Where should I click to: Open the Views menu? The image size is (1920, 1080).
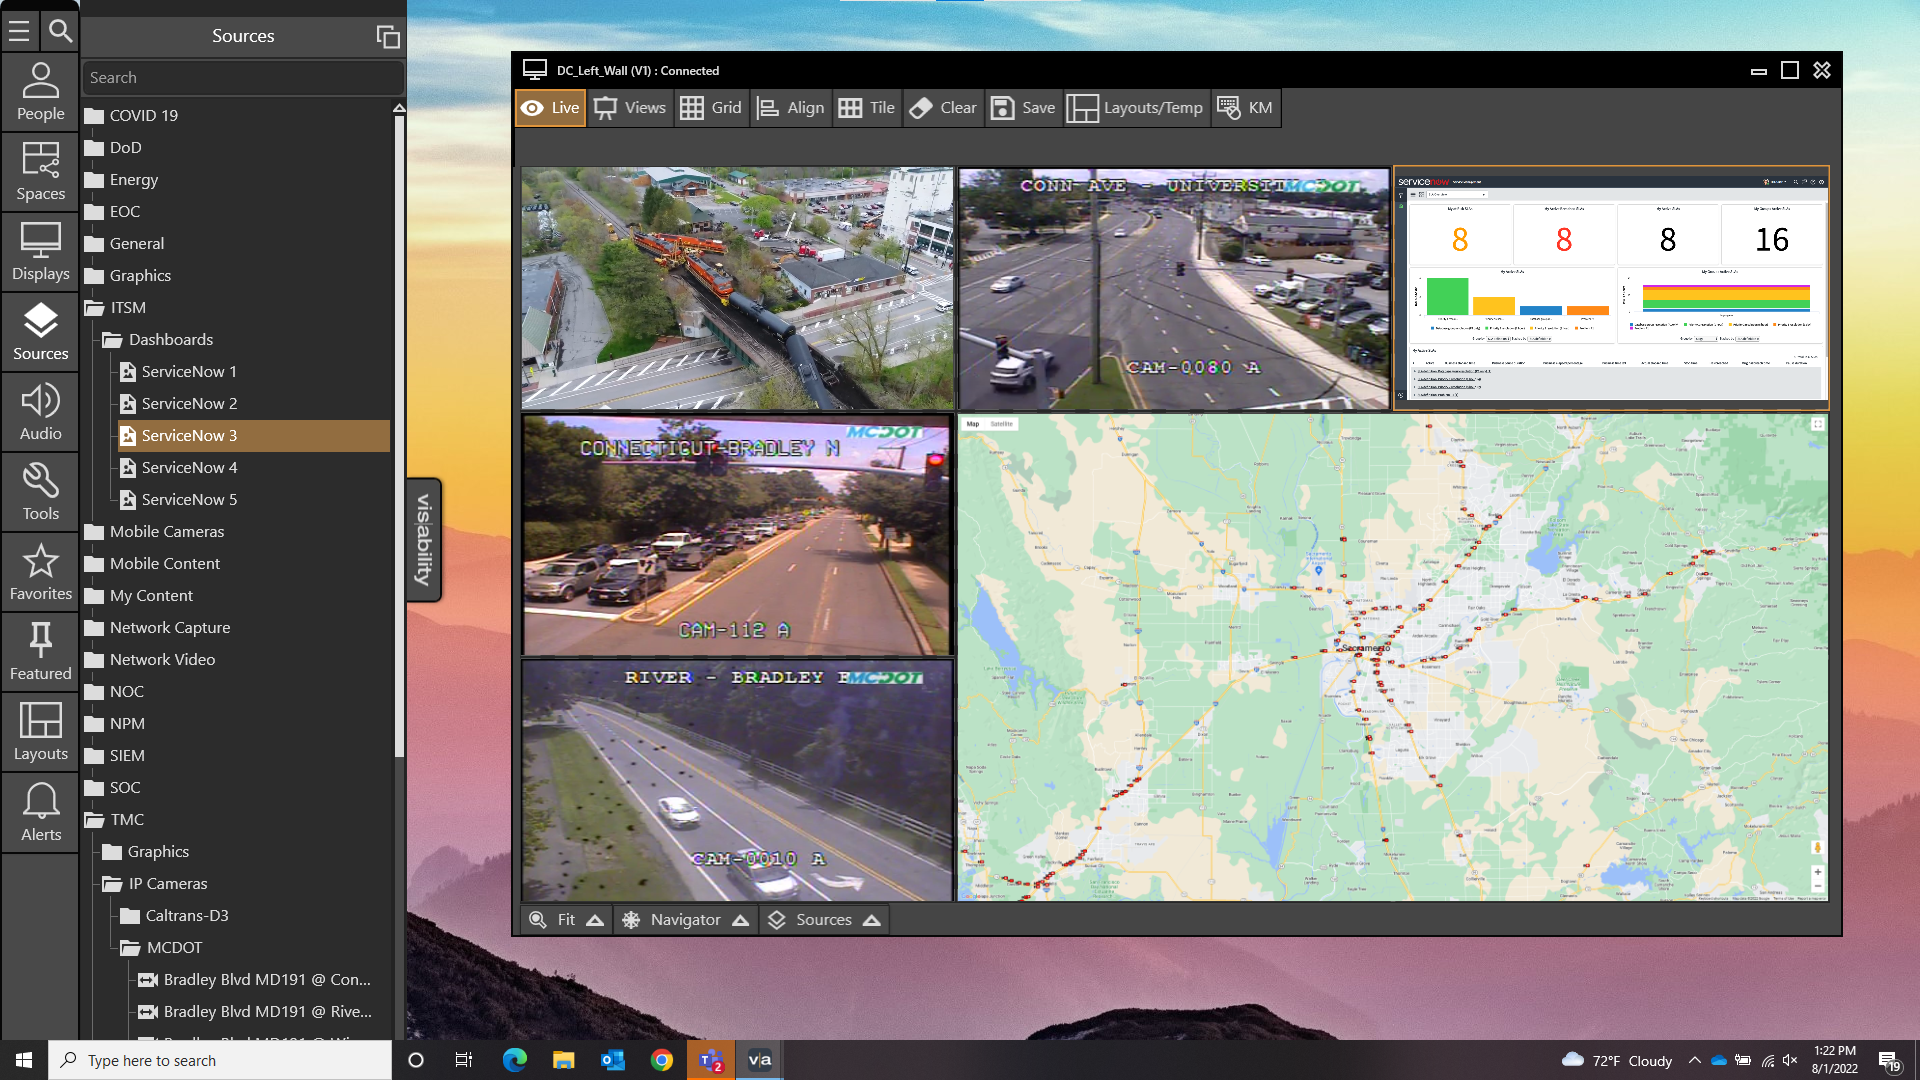(630, 108)
